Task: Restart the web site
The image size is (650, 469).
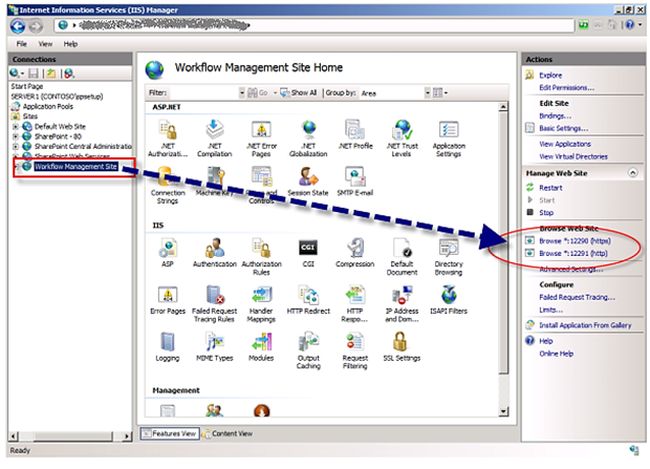Action: pos(551,188)
